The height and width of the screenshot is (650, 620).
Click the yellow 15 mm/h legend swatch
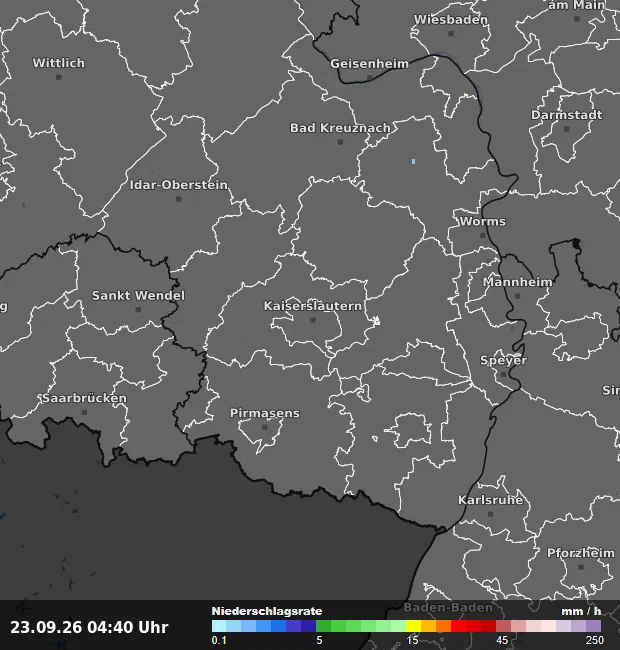tap(413, 626)
